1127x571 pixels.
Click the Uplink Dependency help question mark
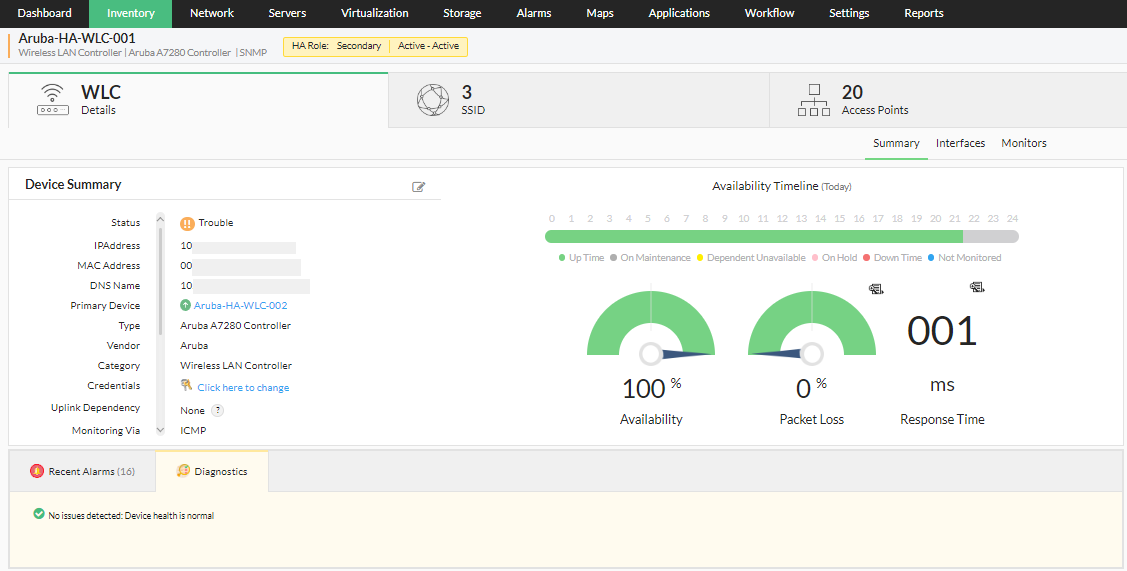click(217, 410)
